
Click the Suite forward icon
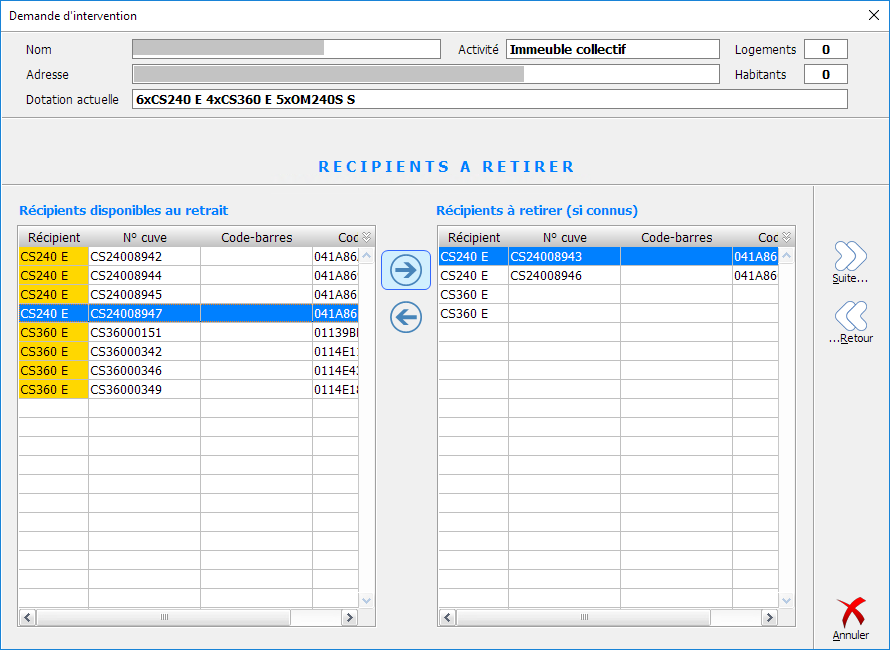pos(850,258)
